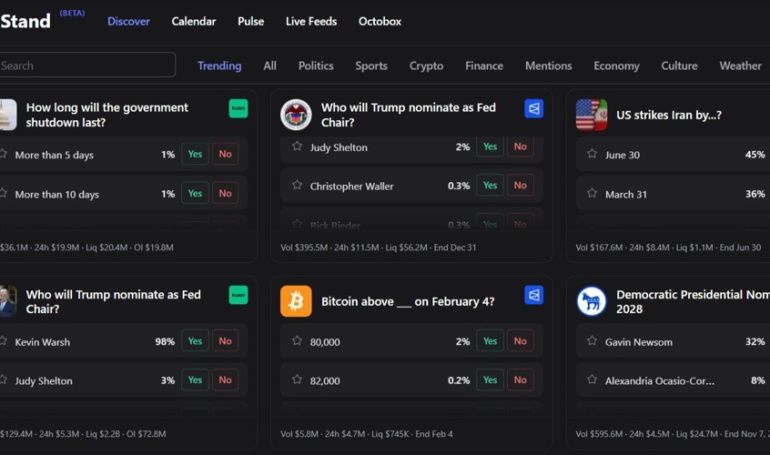
Task: Click the US-Iran flag thumbnail
Action: point(591,115)
